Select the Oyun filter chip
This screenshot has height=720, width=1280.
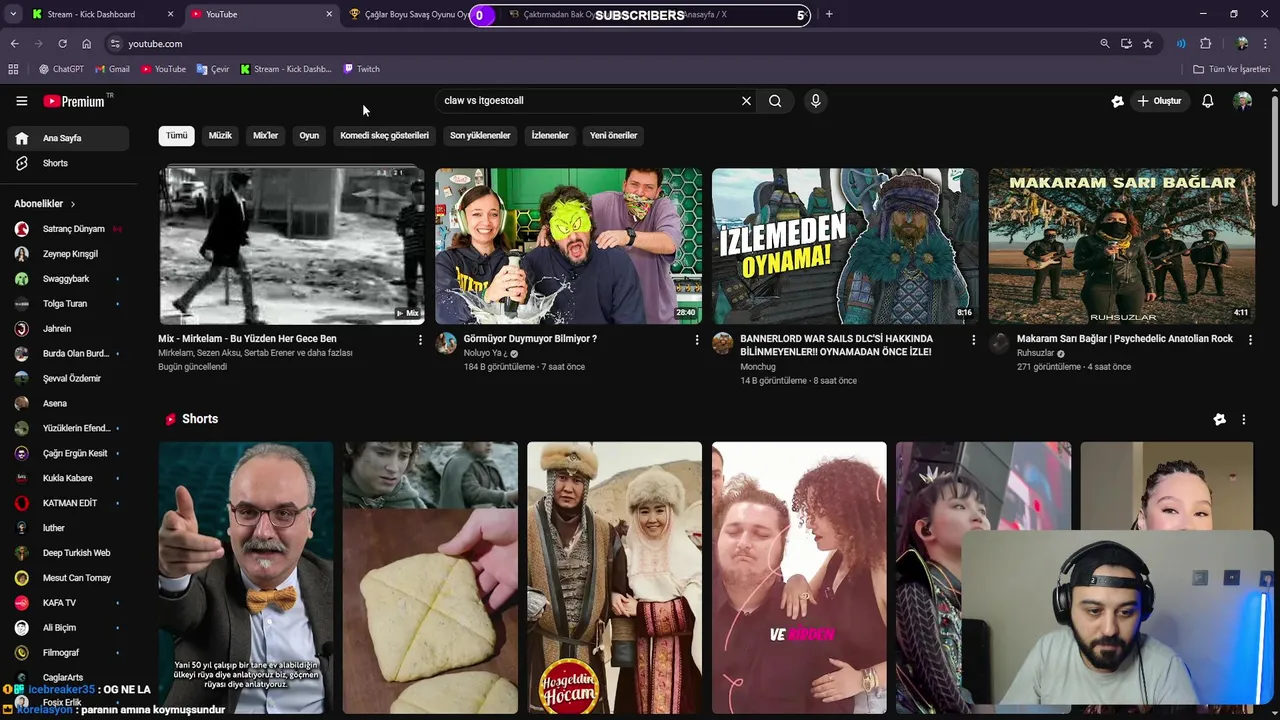pos(309,135)
